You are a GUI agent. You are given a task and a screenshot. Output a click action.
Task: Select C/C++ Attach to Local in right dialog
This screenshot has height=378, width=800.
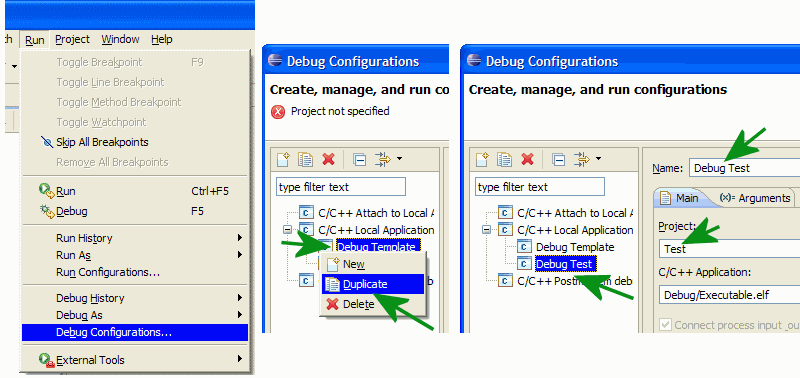point(574,213)
